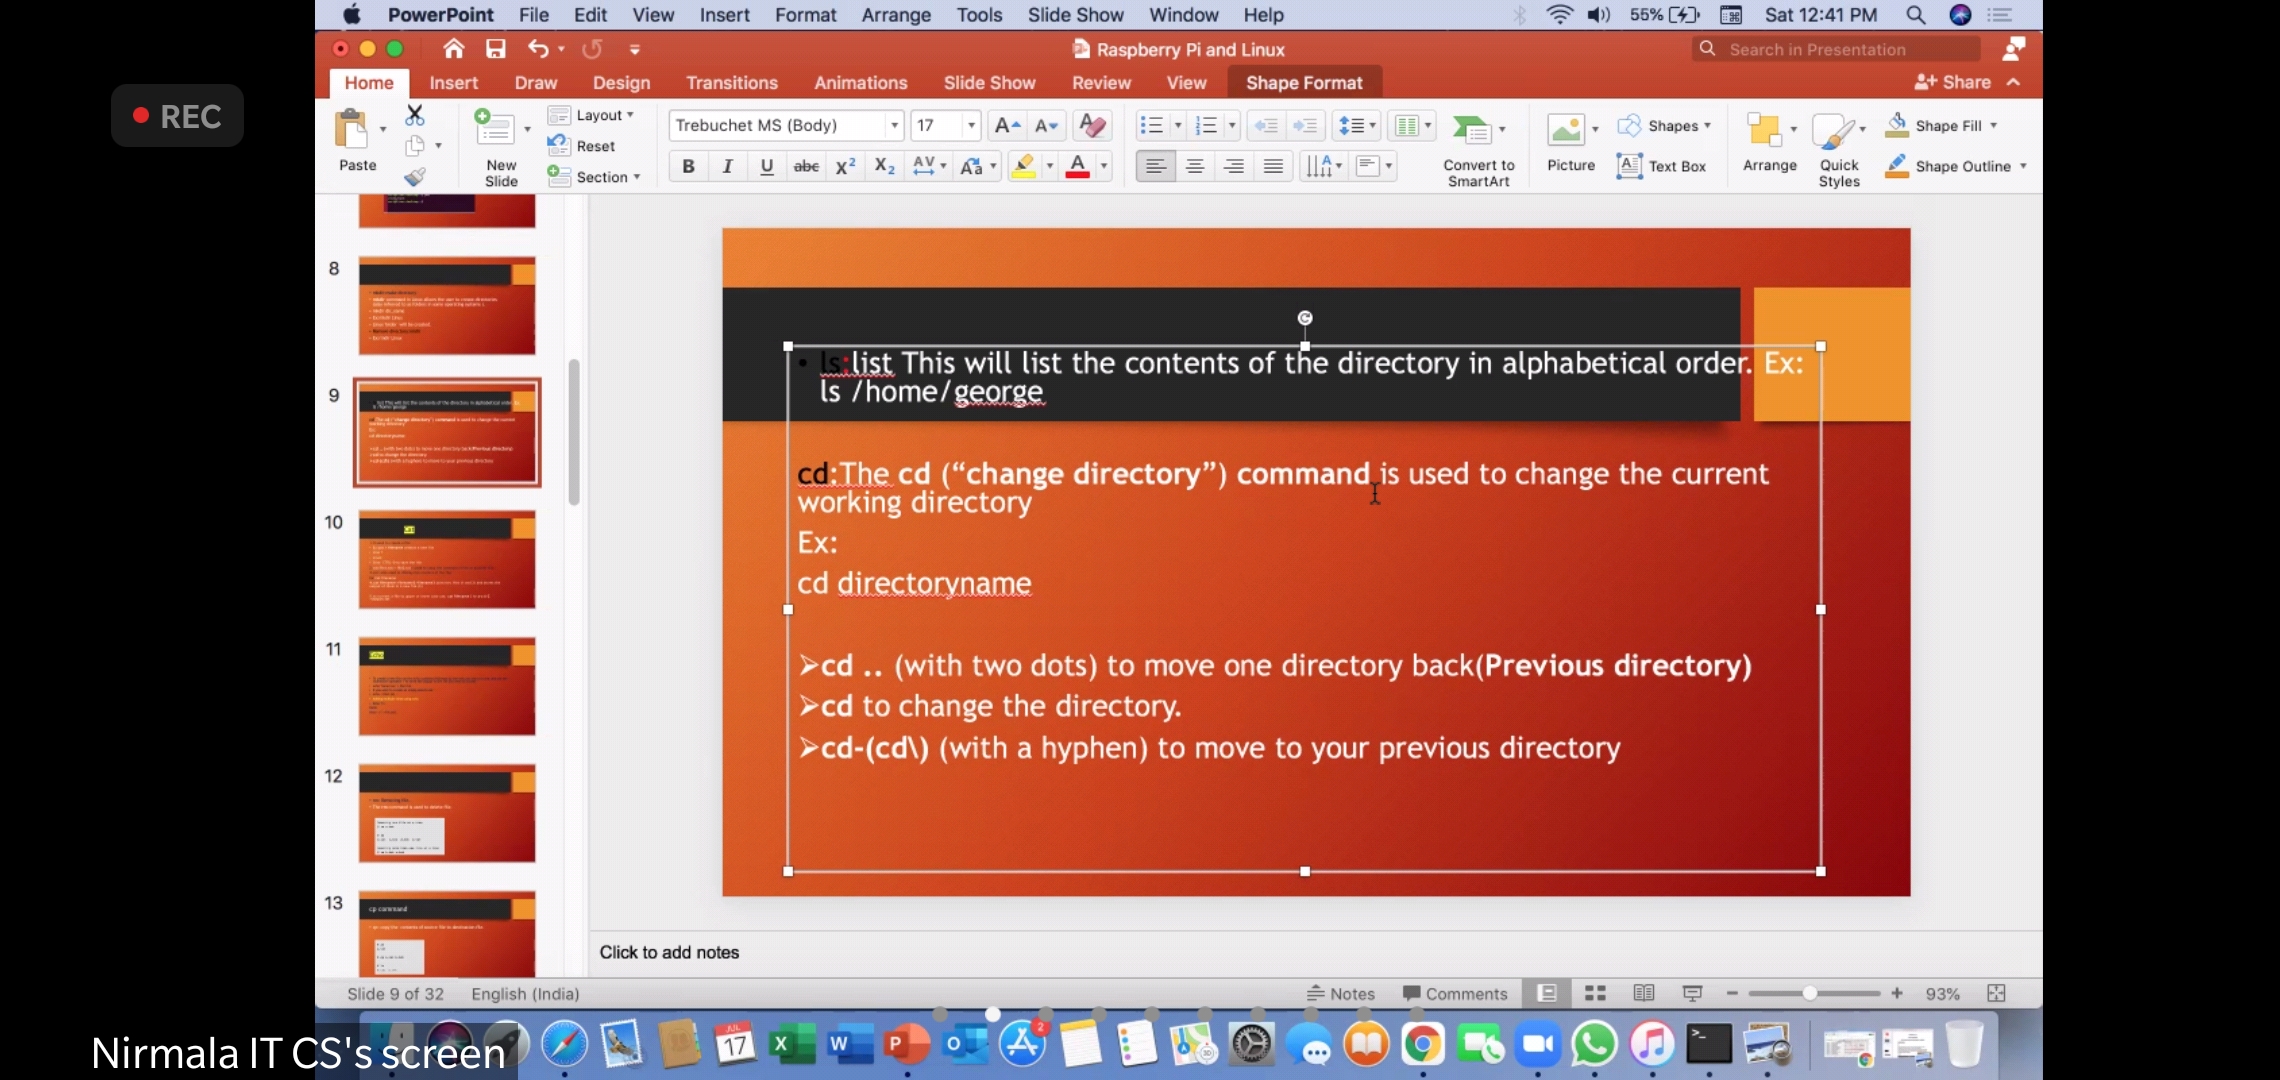Image resolution: width=2280 pixels, height=1080 pixels.
Task: Click the Format Painter brush icon
Action: [415, 177]
